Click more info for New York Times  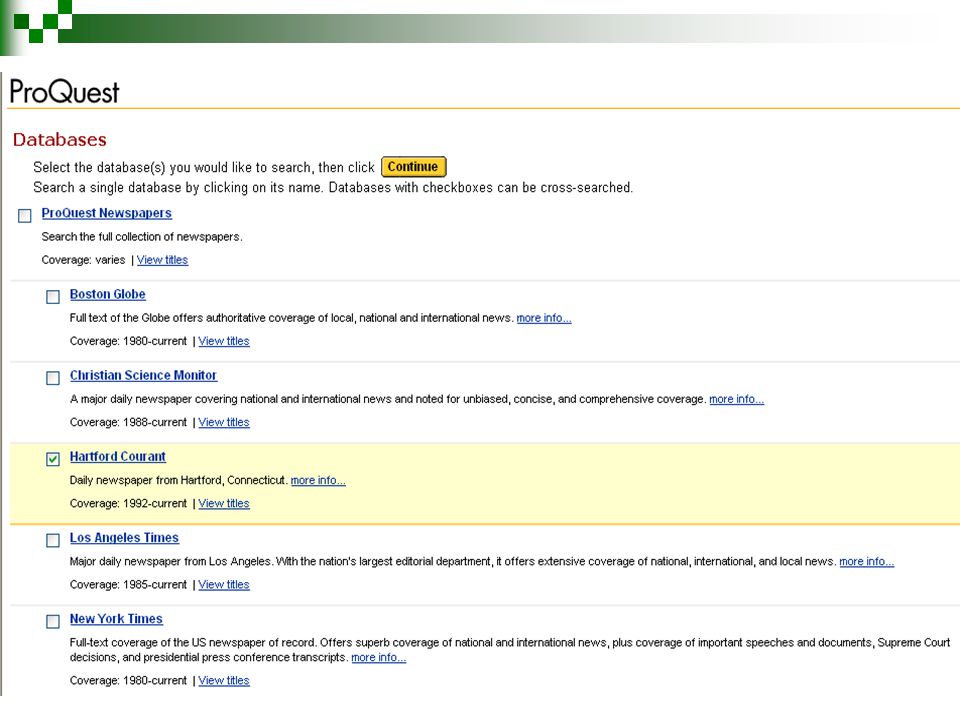tap(378, 657)
